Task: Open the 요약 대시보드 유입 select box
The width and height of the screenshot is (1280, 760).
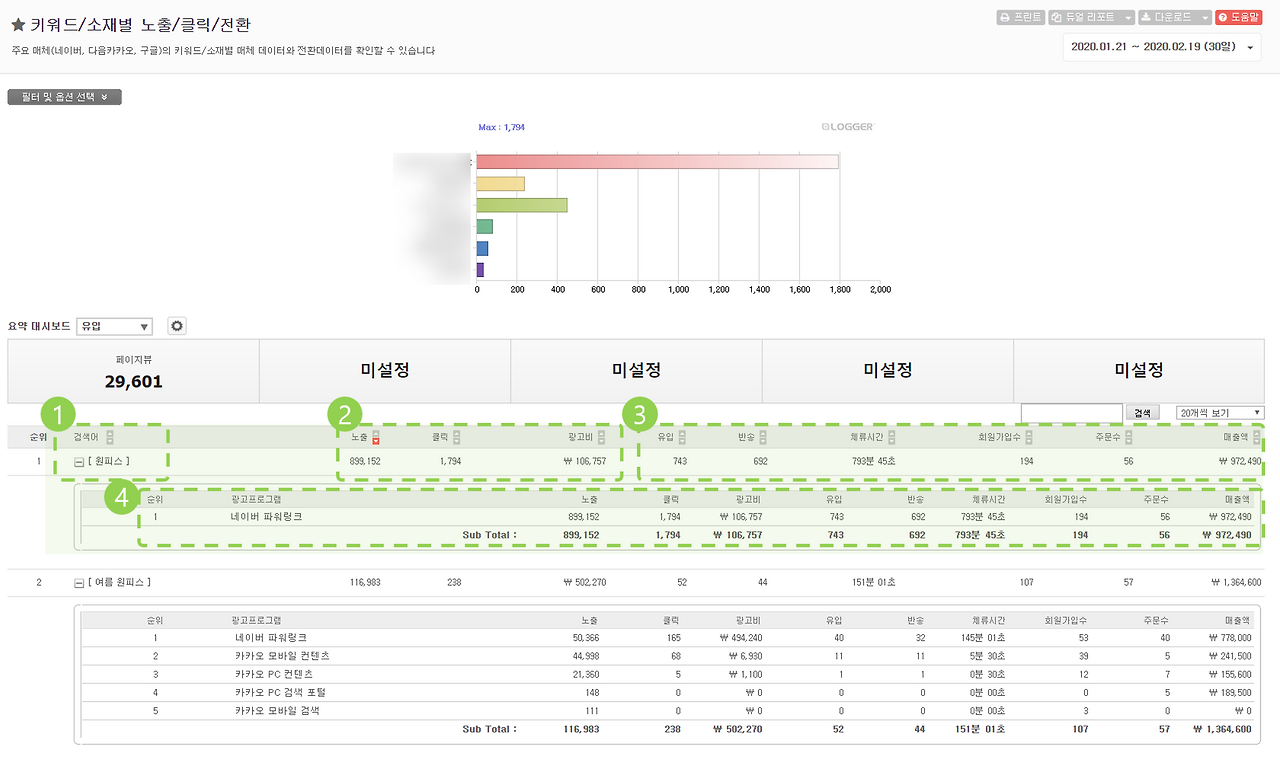Action: tap(114, 326)
